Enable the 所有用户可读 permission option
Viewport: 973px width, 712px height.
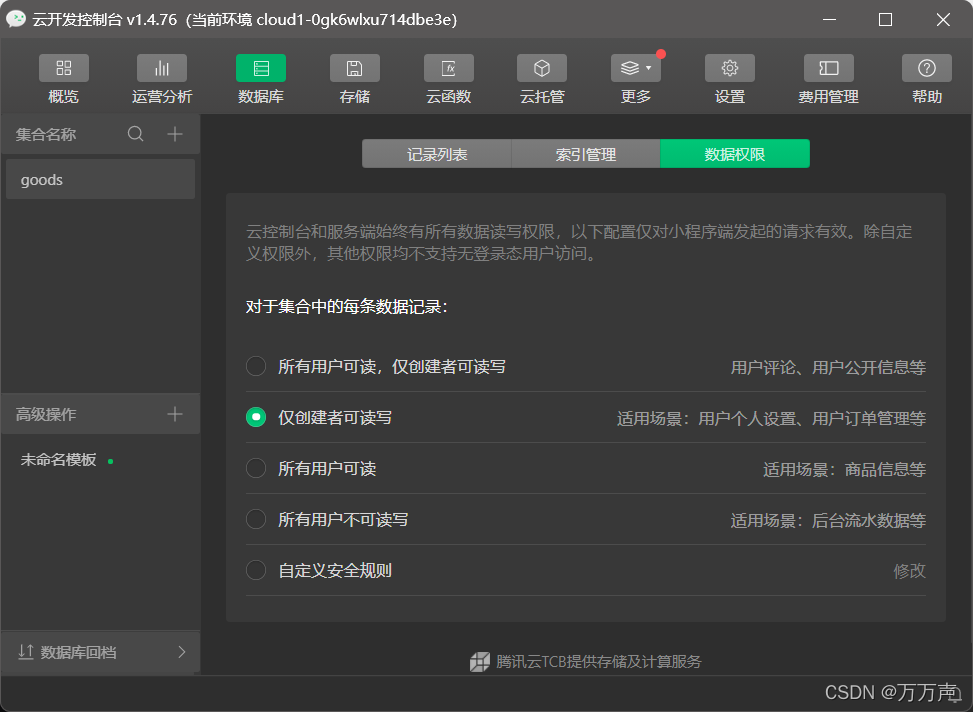tap(256, 468)
